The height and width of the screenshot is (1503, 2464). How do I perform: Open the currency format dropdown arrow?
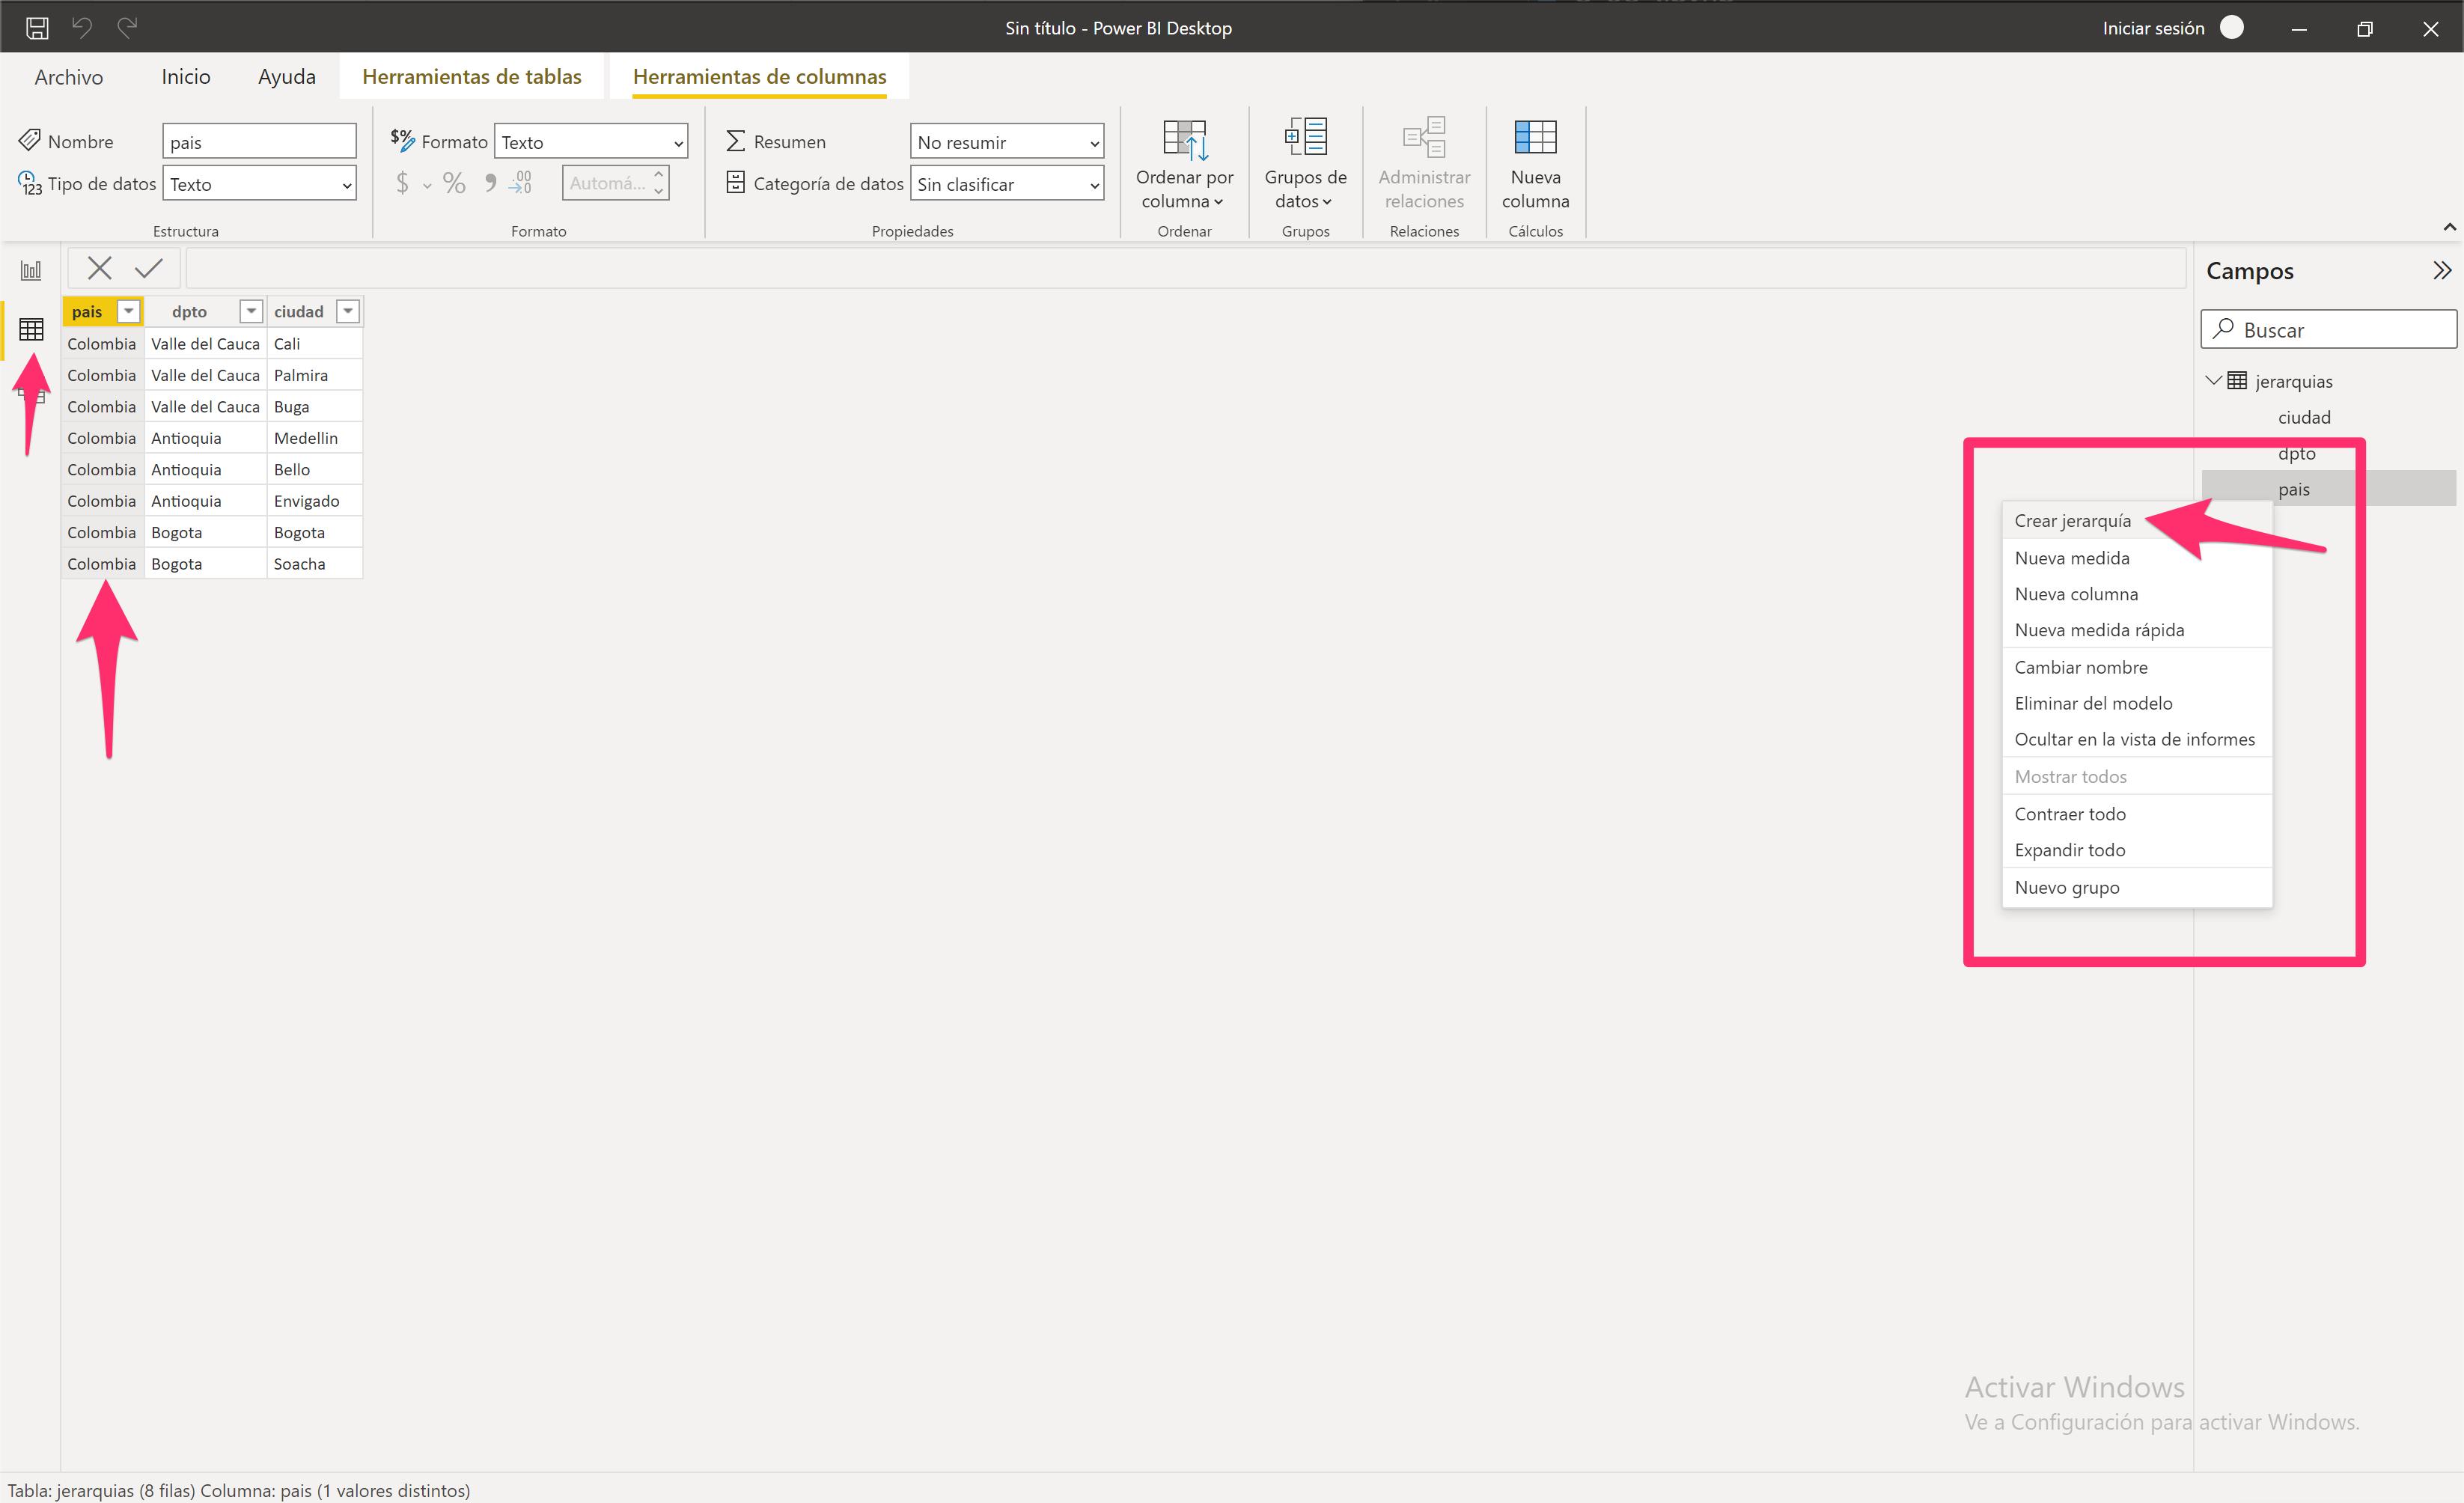coord(427,185)
